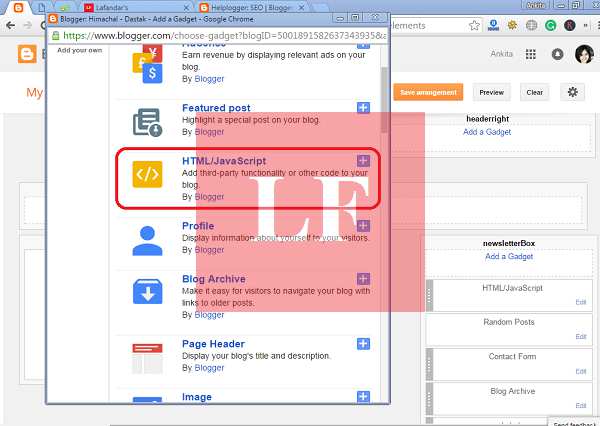This screenshot has height=426, width=600.
Task: Open the HTML/JavaScript gadget title
Action: point(224,161)
